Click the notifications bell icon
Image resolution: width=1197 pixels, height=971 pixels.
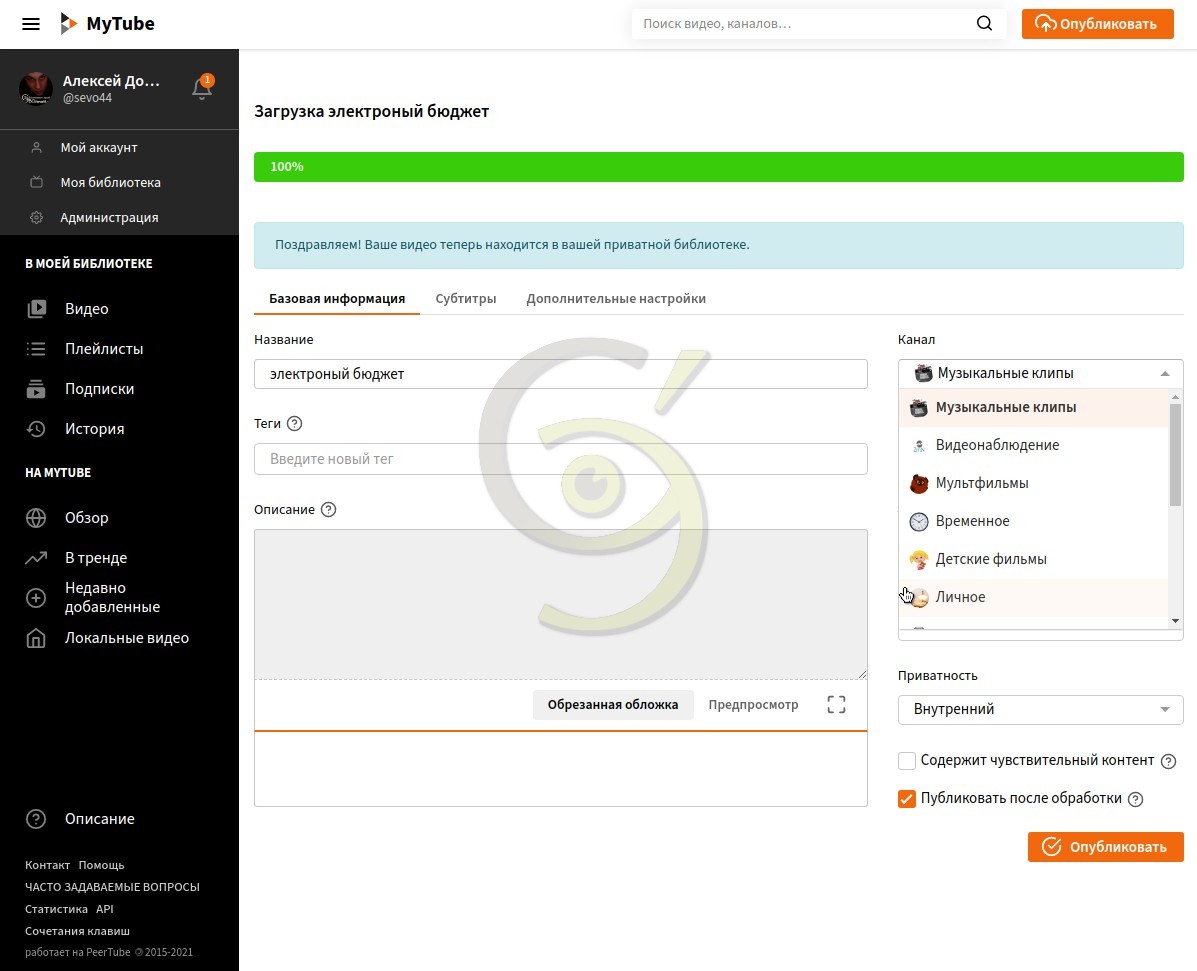202,89
